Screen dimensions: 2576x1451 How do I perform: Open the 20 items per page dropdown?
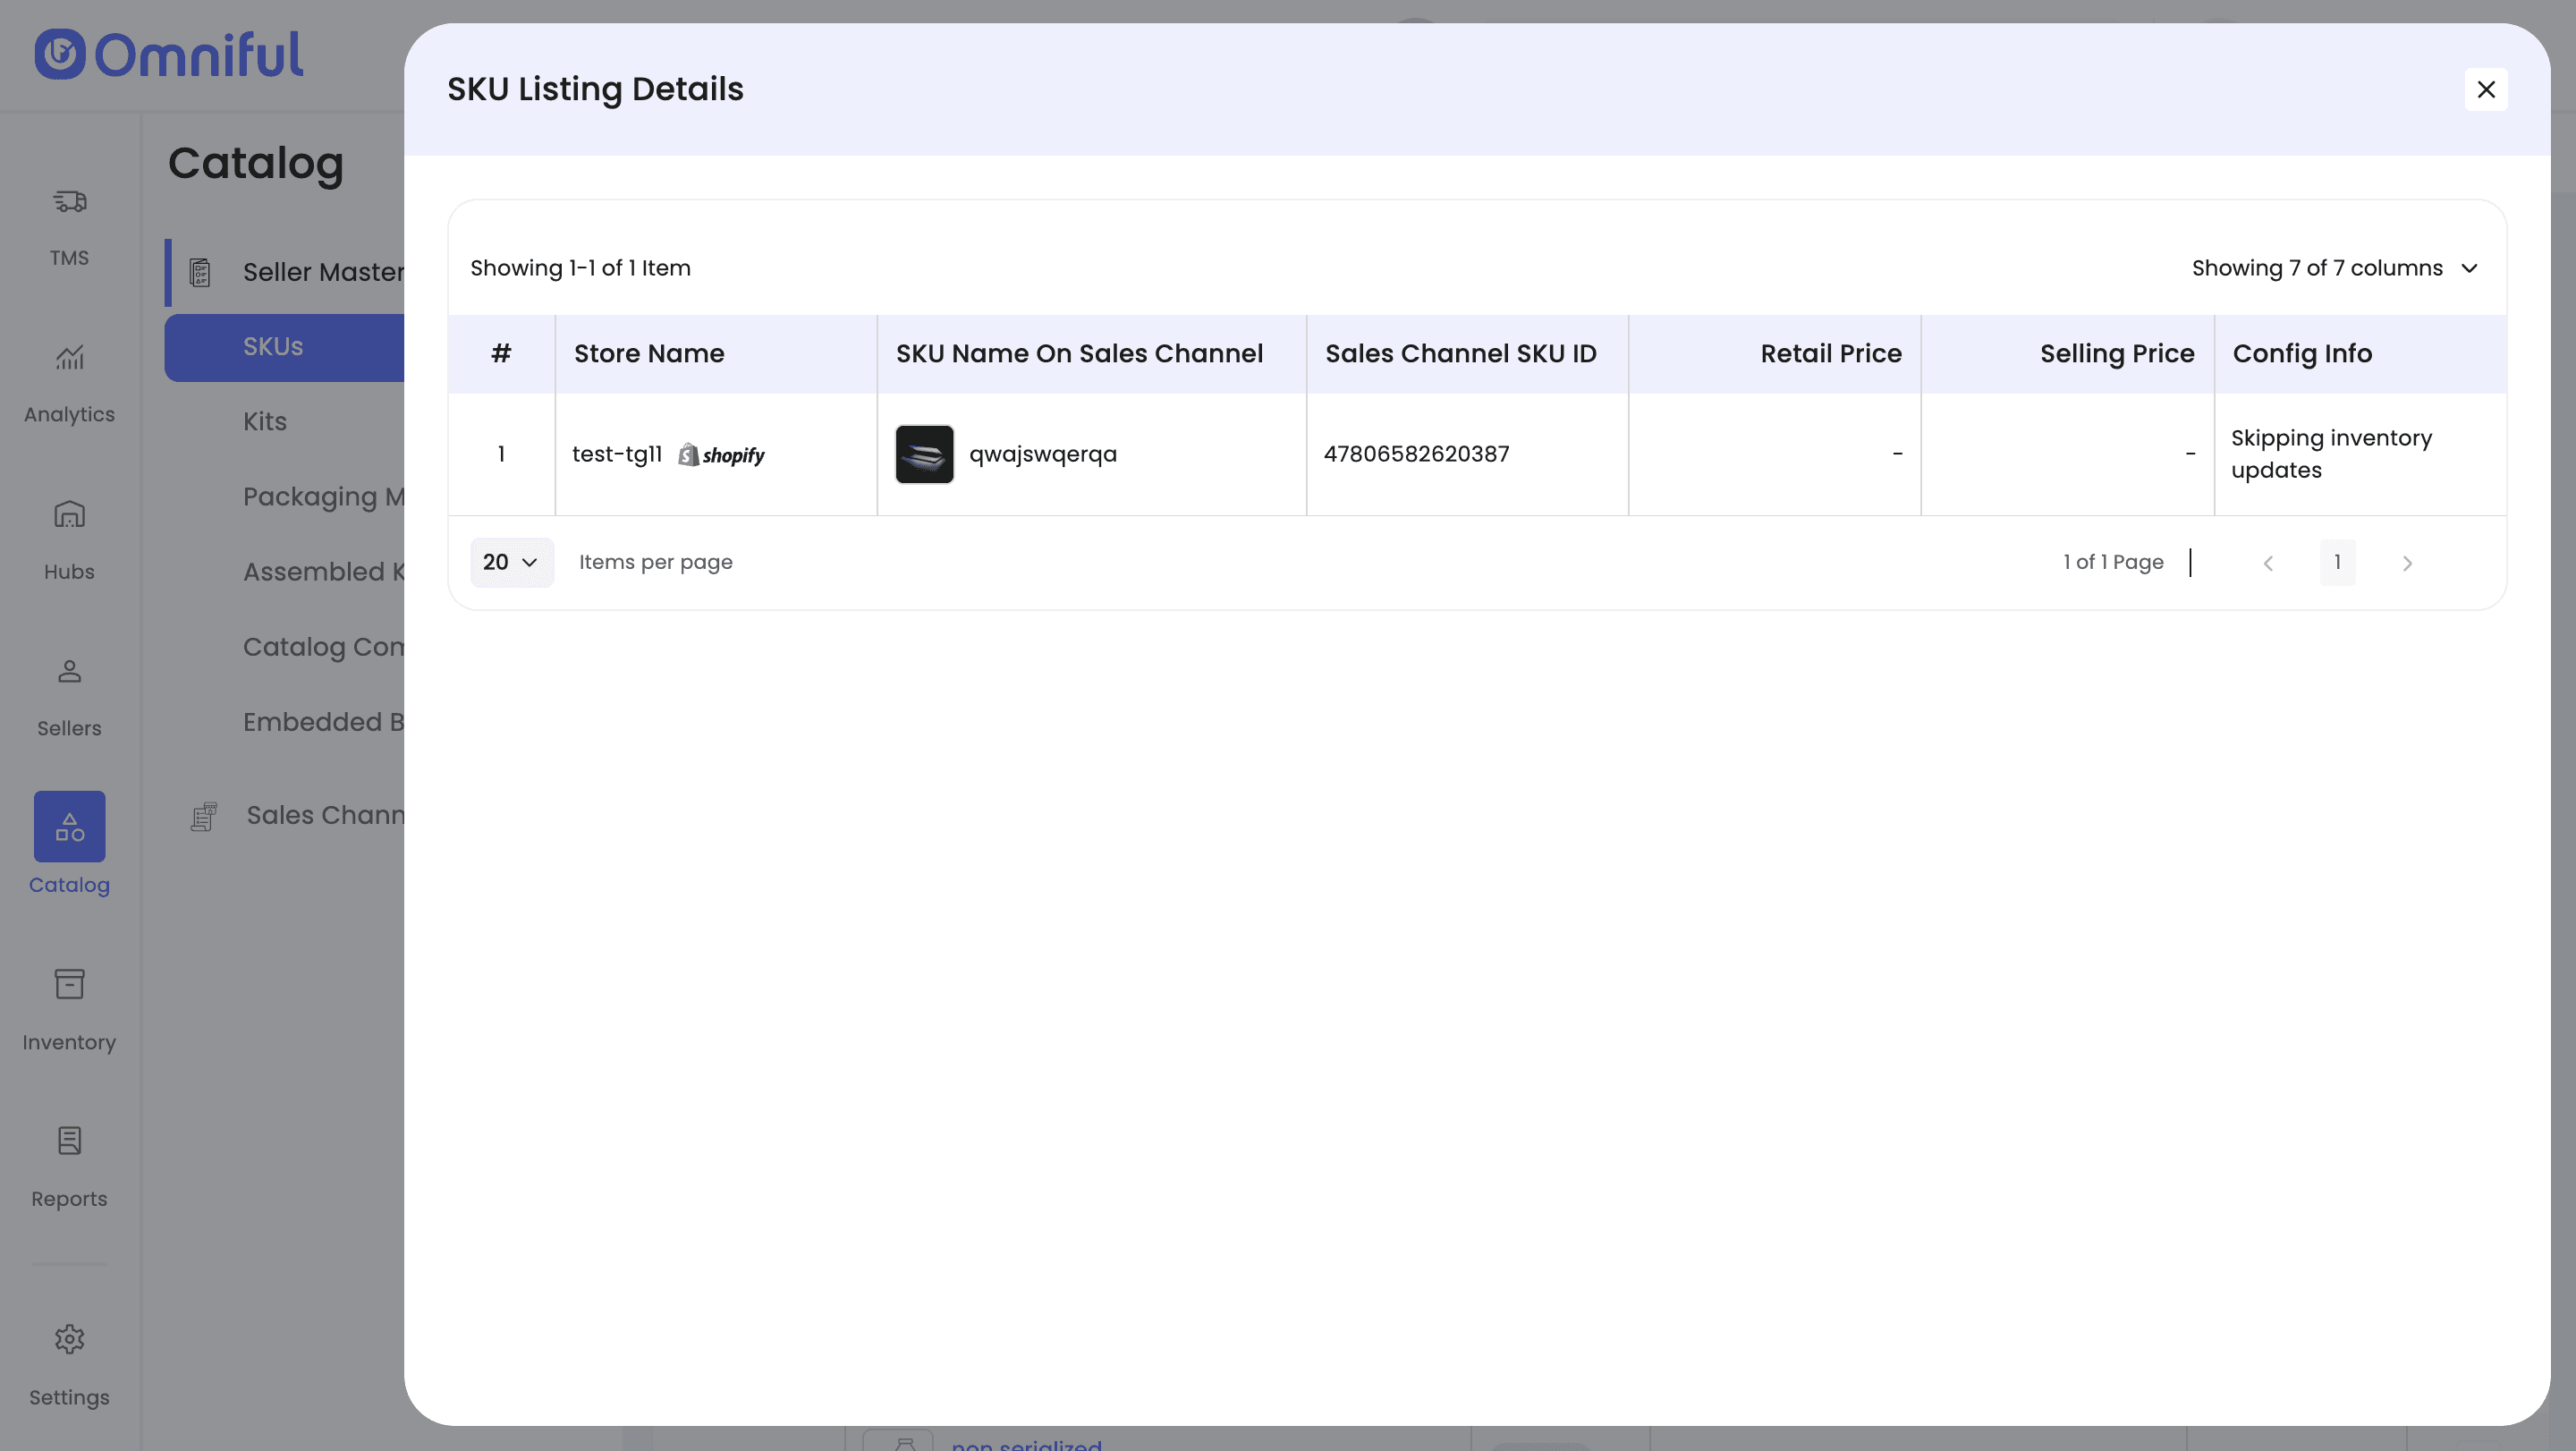pyautogui.click(x=511, y=562)
